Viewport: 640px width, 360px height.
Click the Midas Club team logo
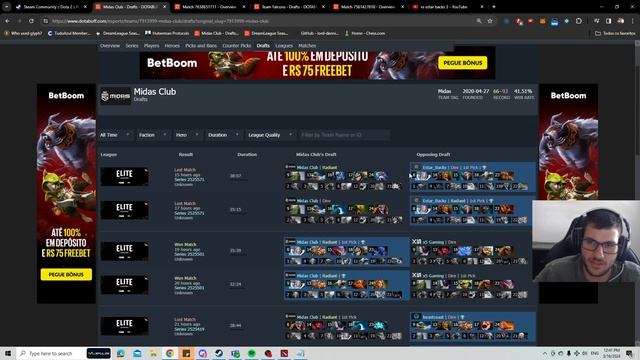click(116, 96)
